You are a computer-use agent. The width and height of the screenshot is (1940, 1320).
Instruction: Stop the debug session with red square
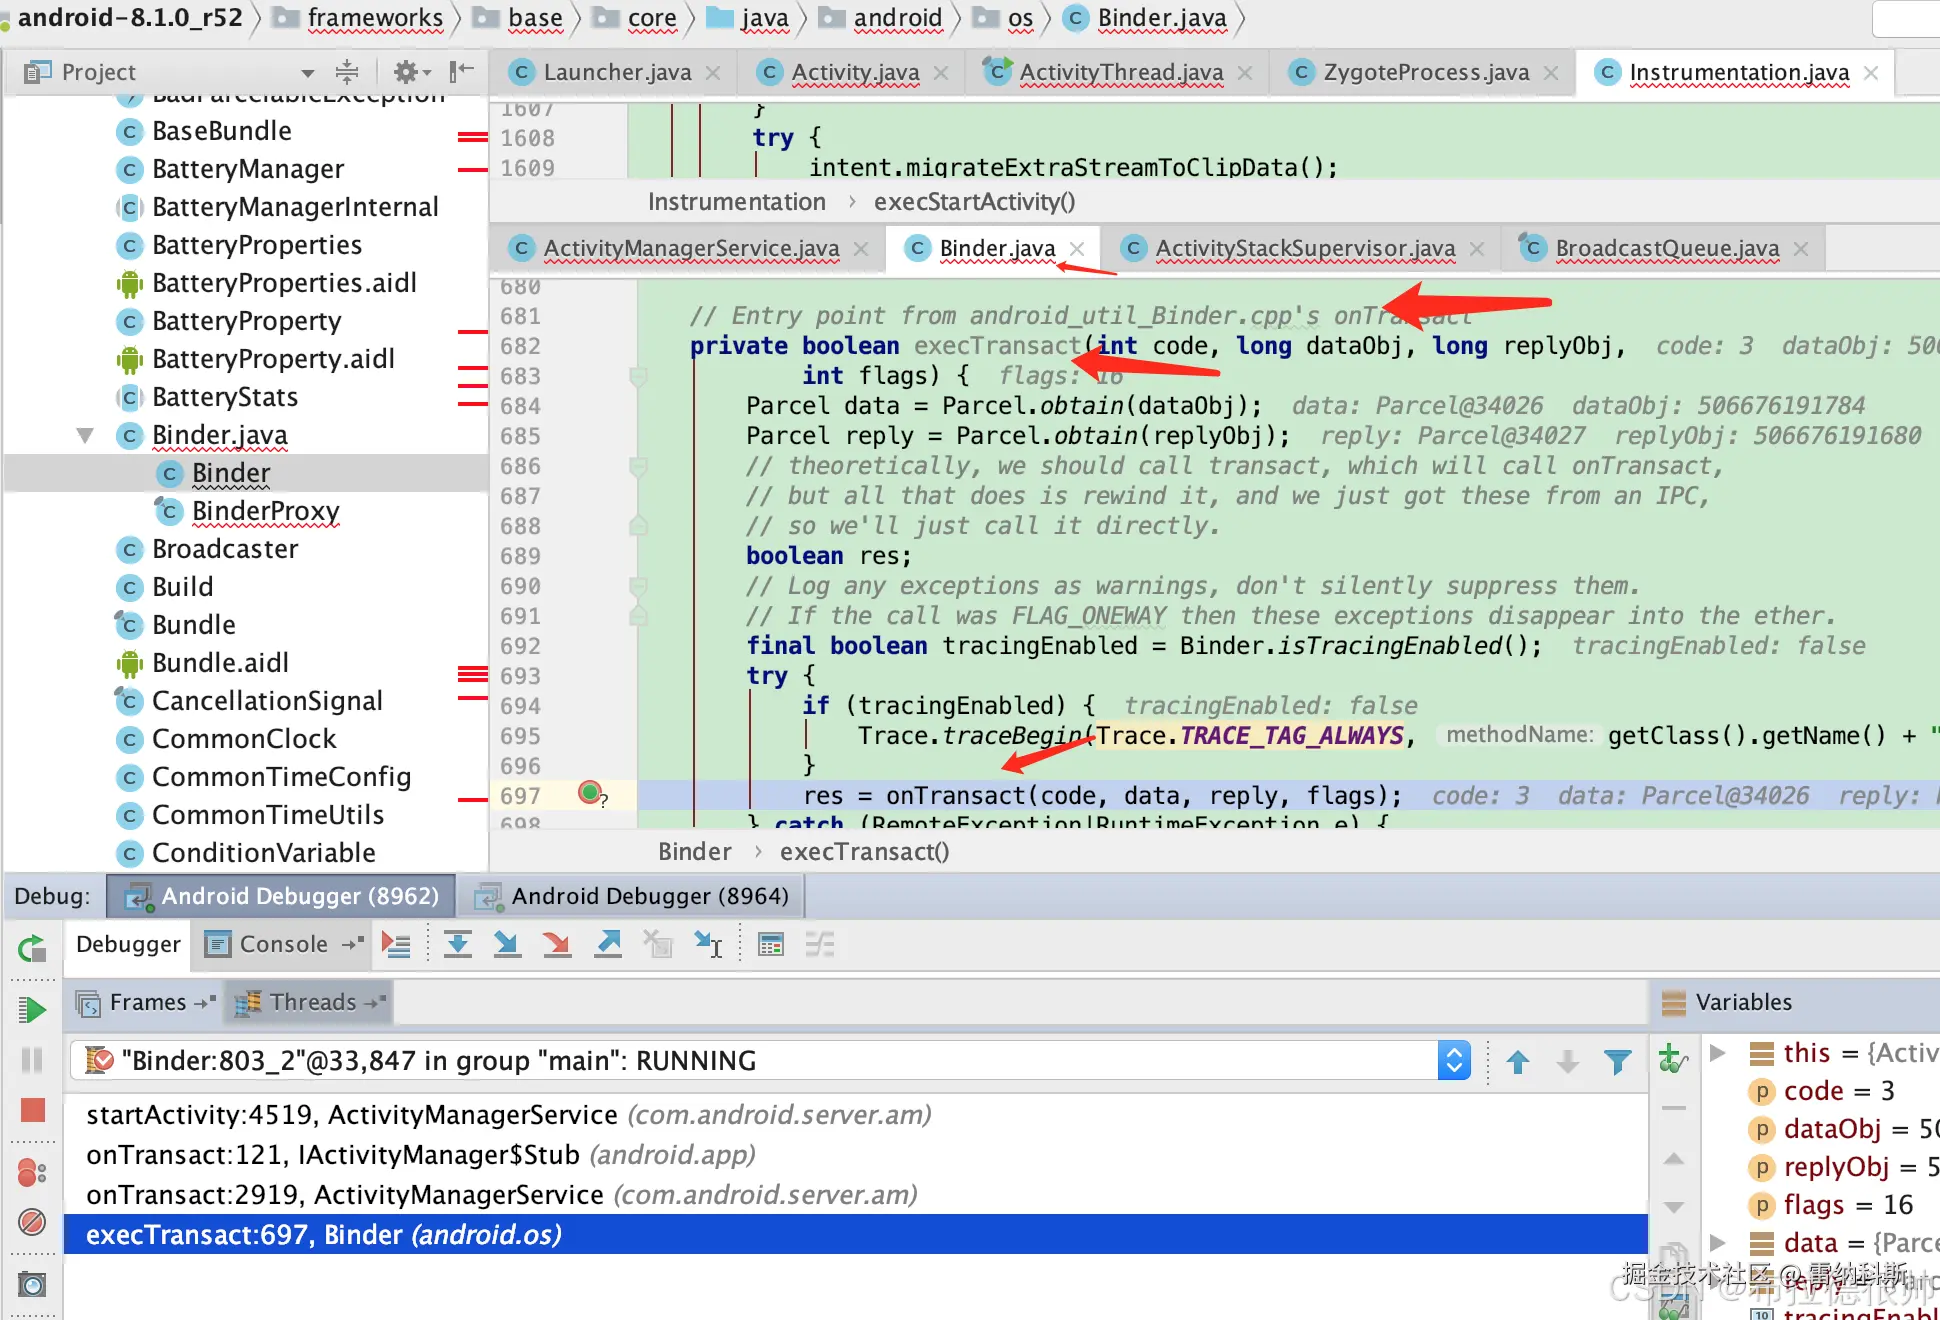point(33,1110)
